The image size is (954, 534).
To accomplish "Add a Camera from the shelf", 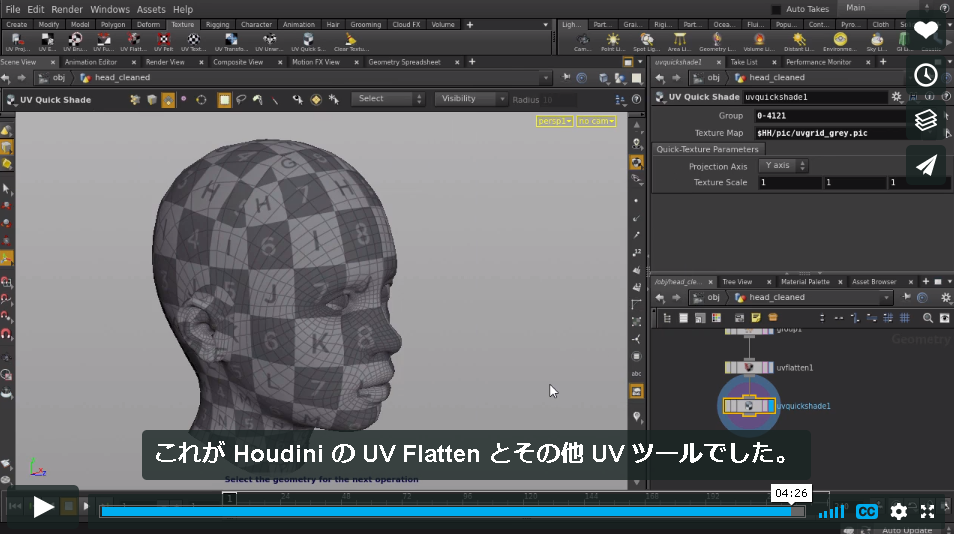I will (x=583, y=43).
